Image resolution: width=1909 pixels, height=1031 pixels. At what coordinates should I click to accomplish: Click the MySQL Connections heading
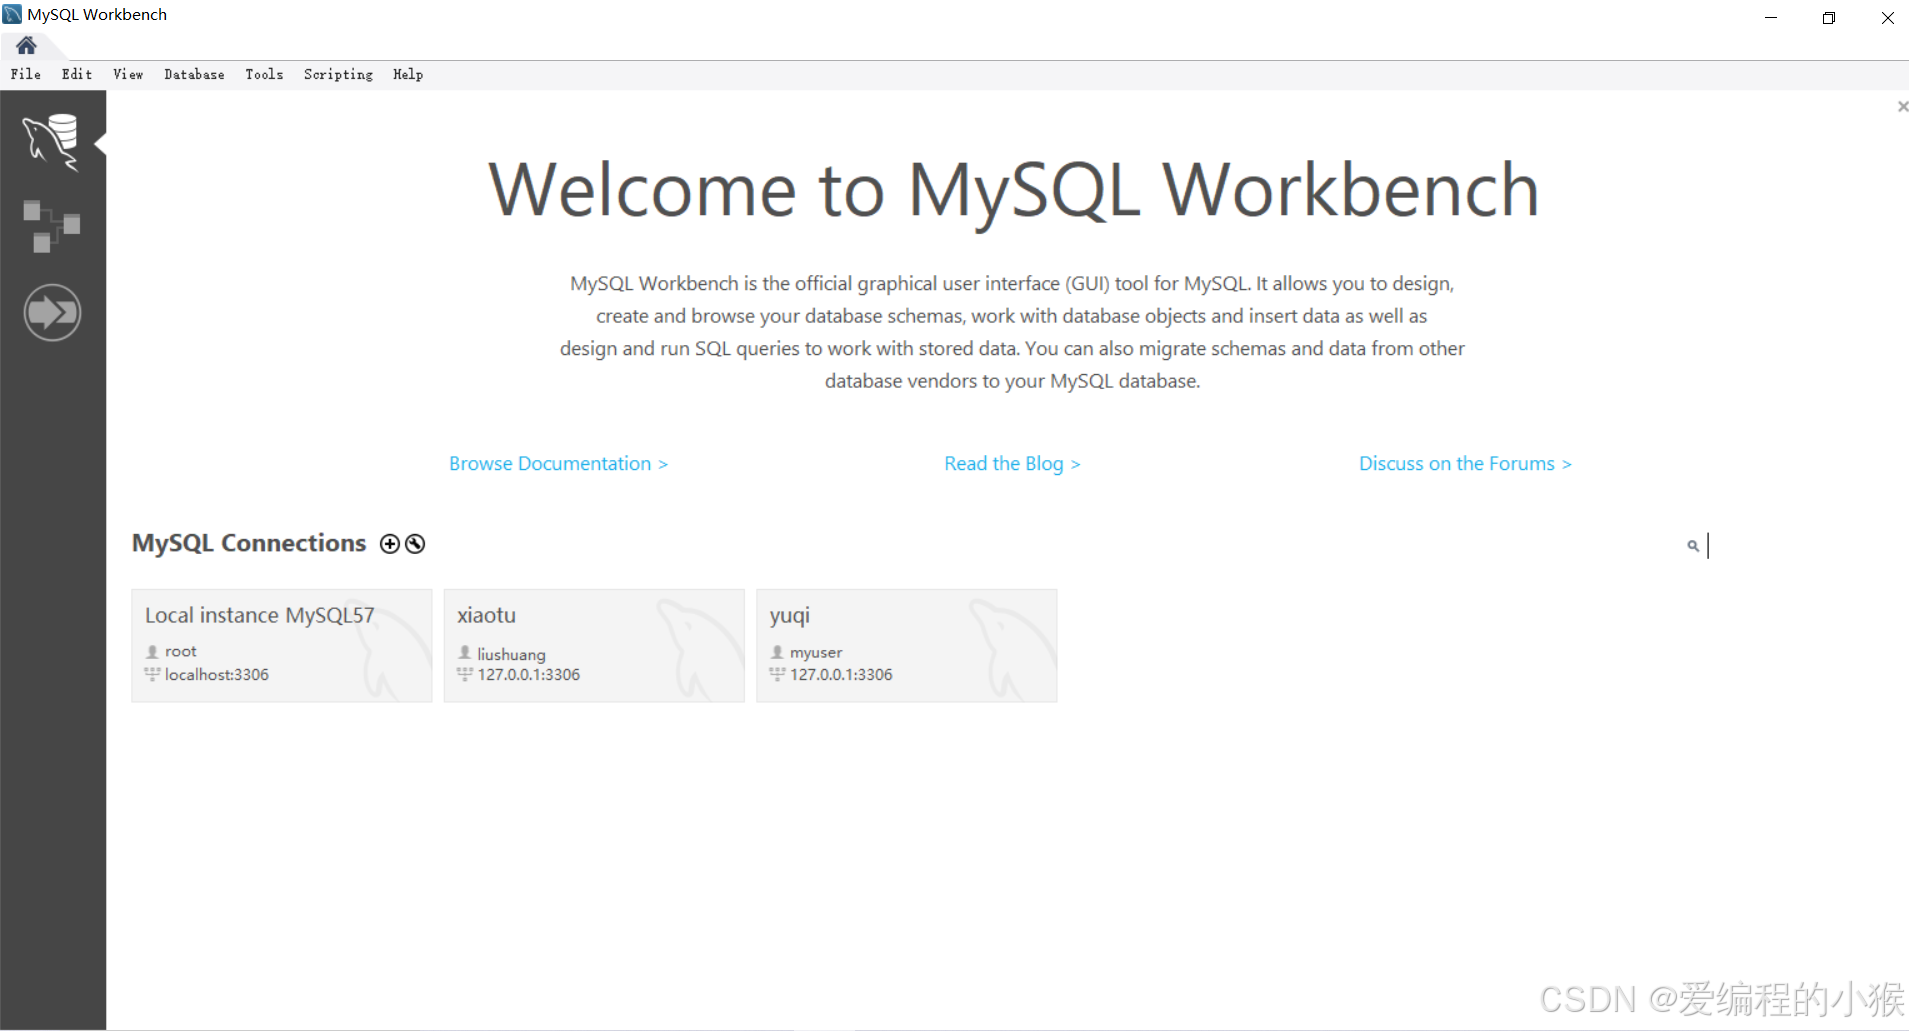coord(249,543)
